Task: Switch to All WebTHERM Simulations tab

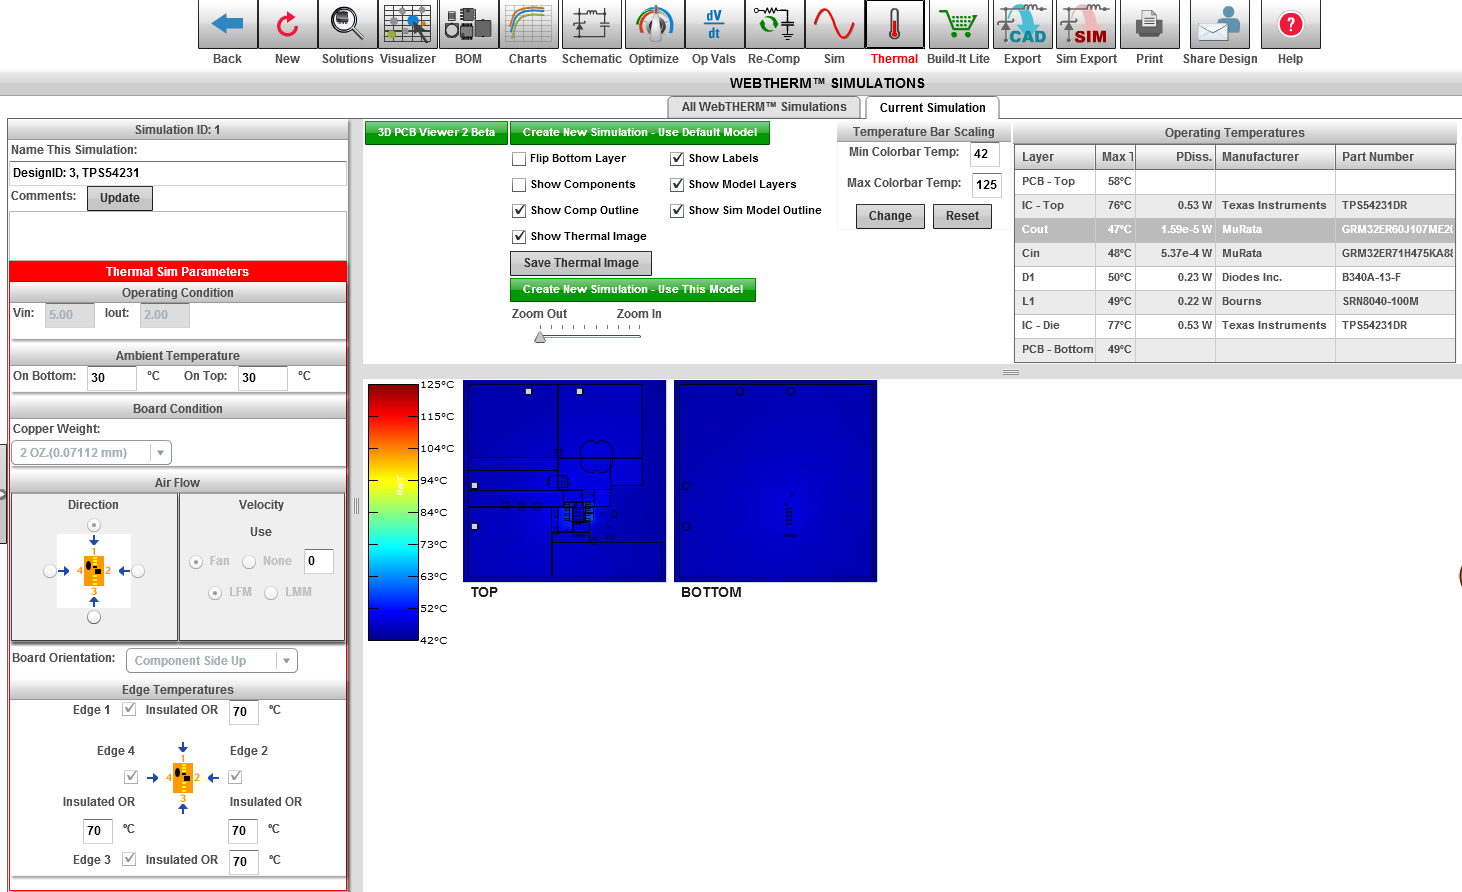Action: point(764,107)
